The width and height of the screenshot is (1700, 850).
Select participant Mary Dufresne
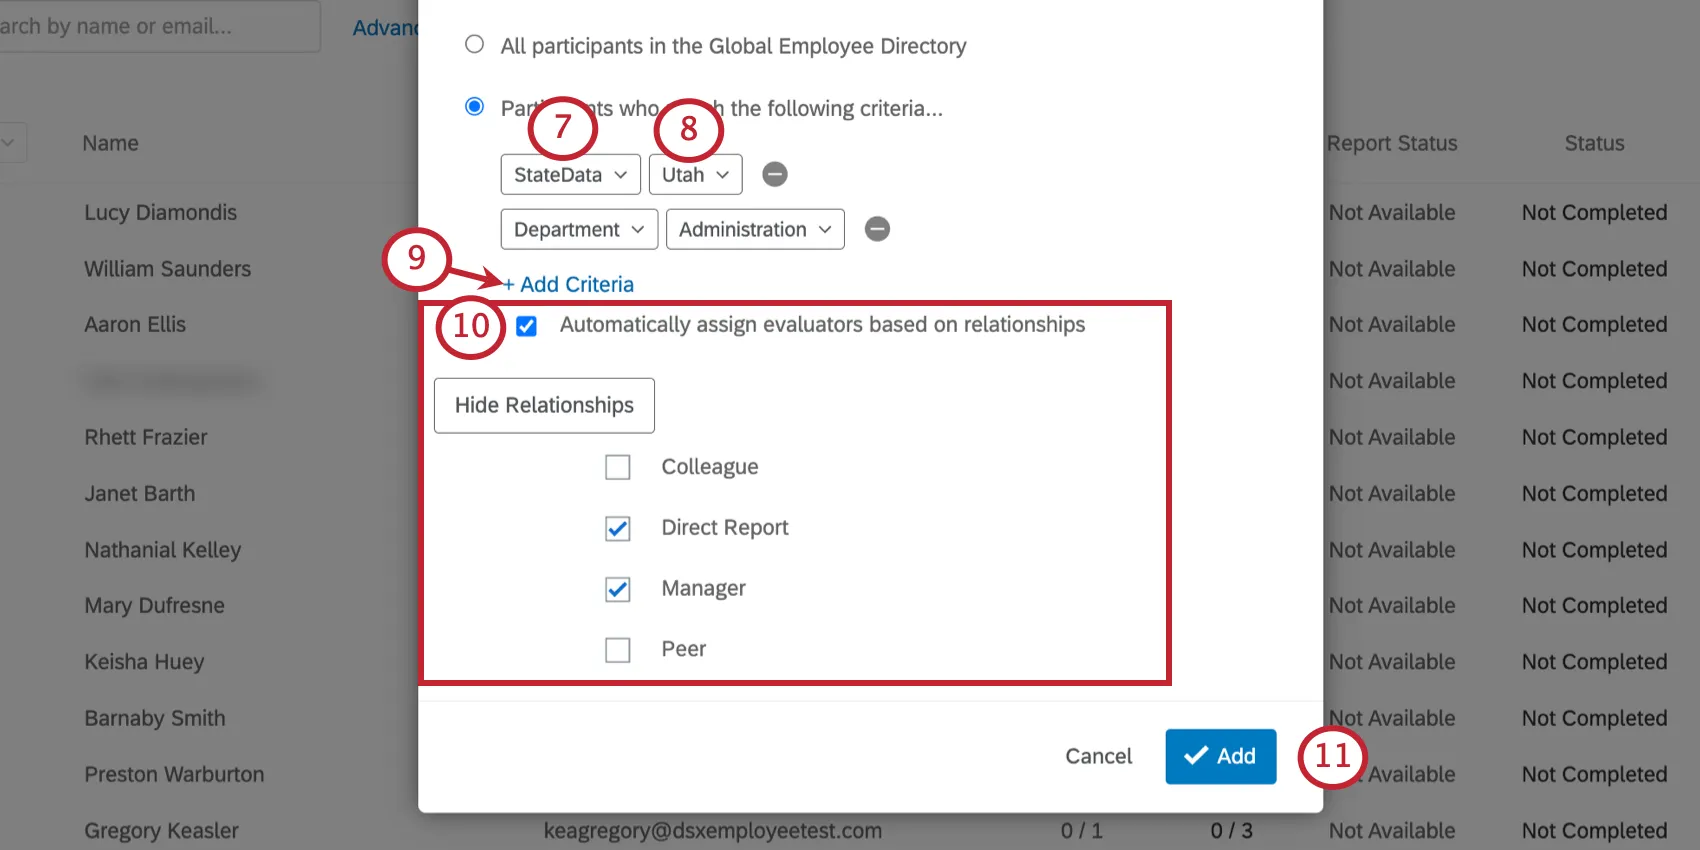[x=154, y=606]
